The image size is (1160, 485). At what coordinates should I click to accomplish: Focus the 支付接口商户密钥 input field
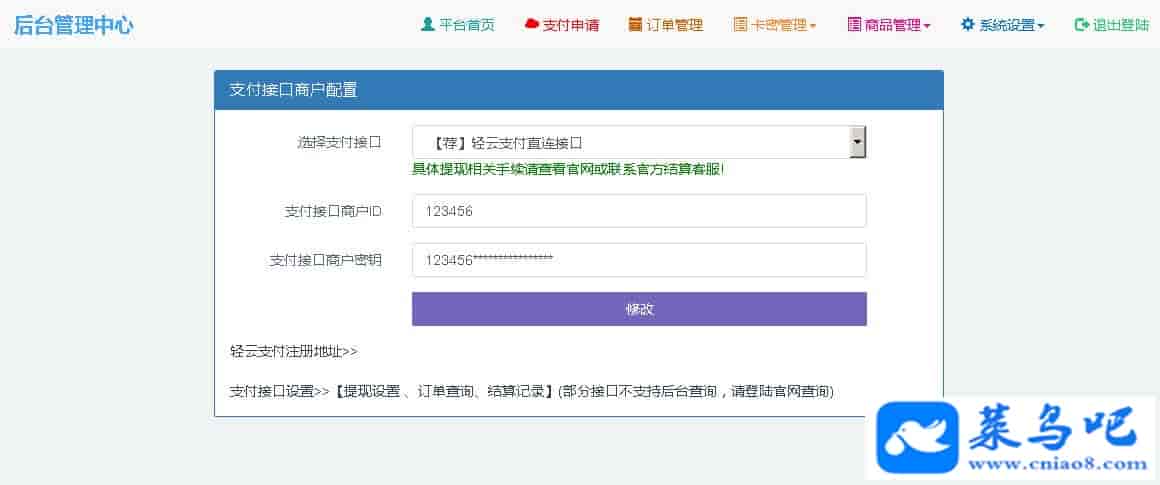tap(638, 260)
